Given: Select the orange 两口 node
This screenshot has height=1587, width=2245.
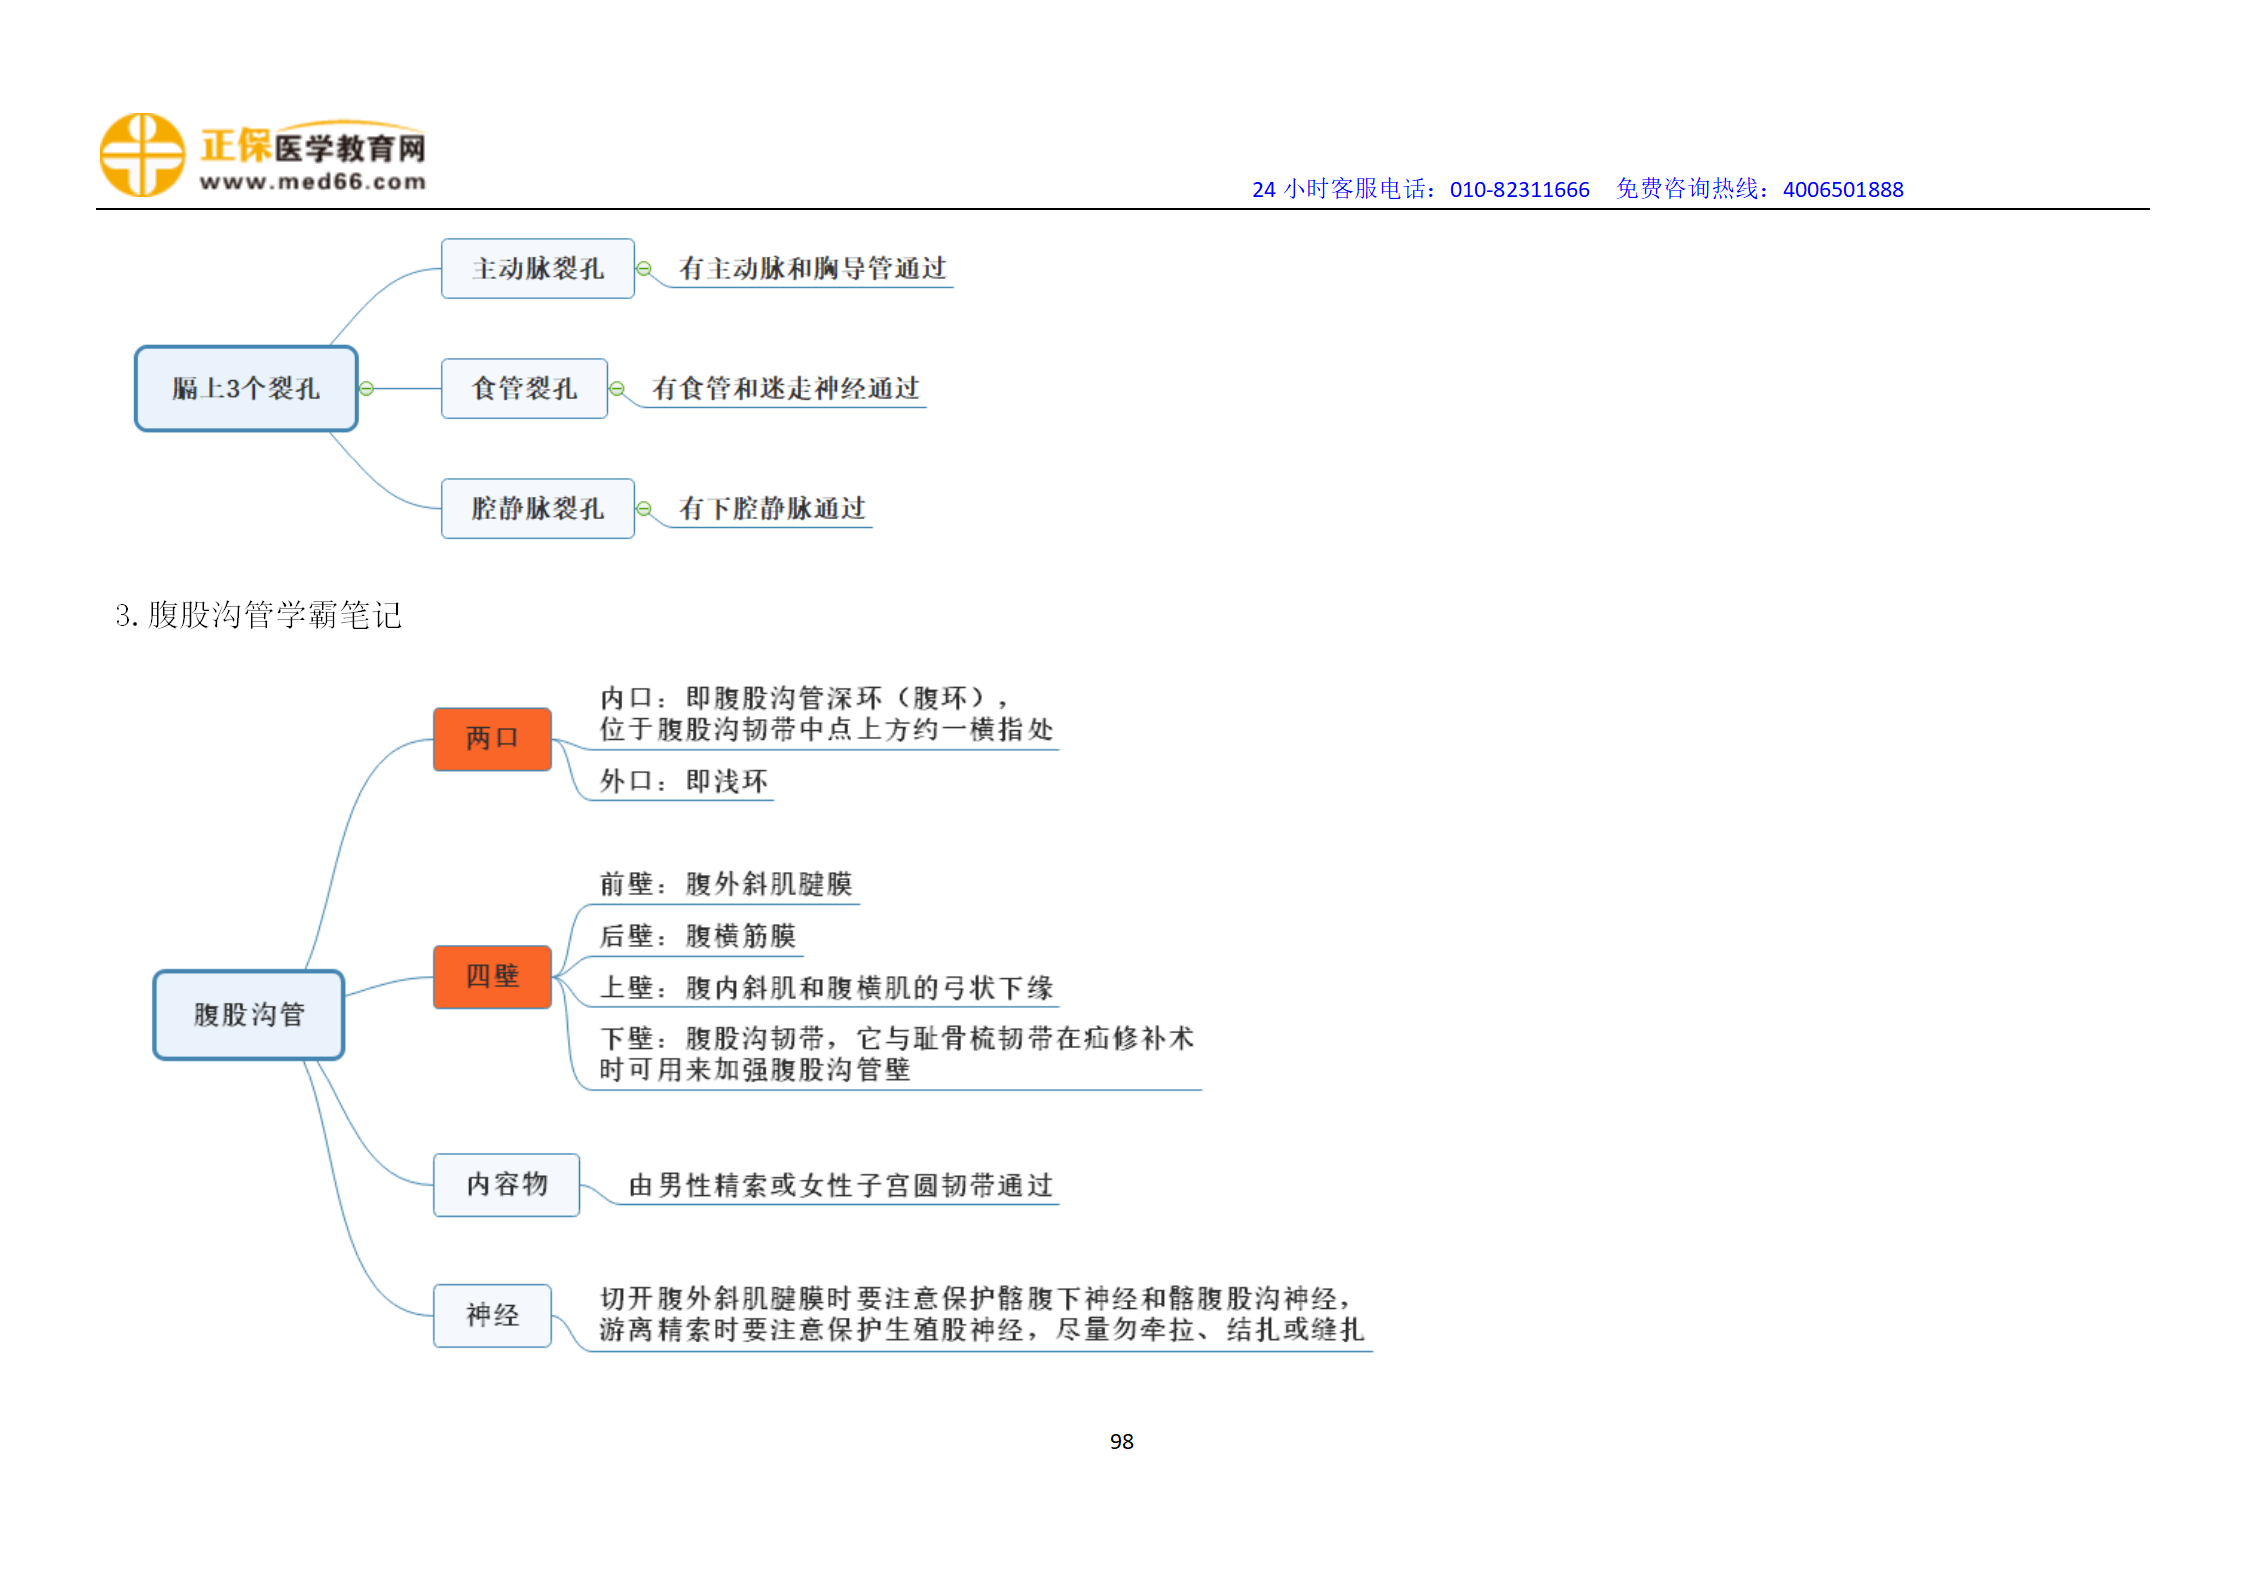Looking at the screenshot, I should tap(492, 738).
